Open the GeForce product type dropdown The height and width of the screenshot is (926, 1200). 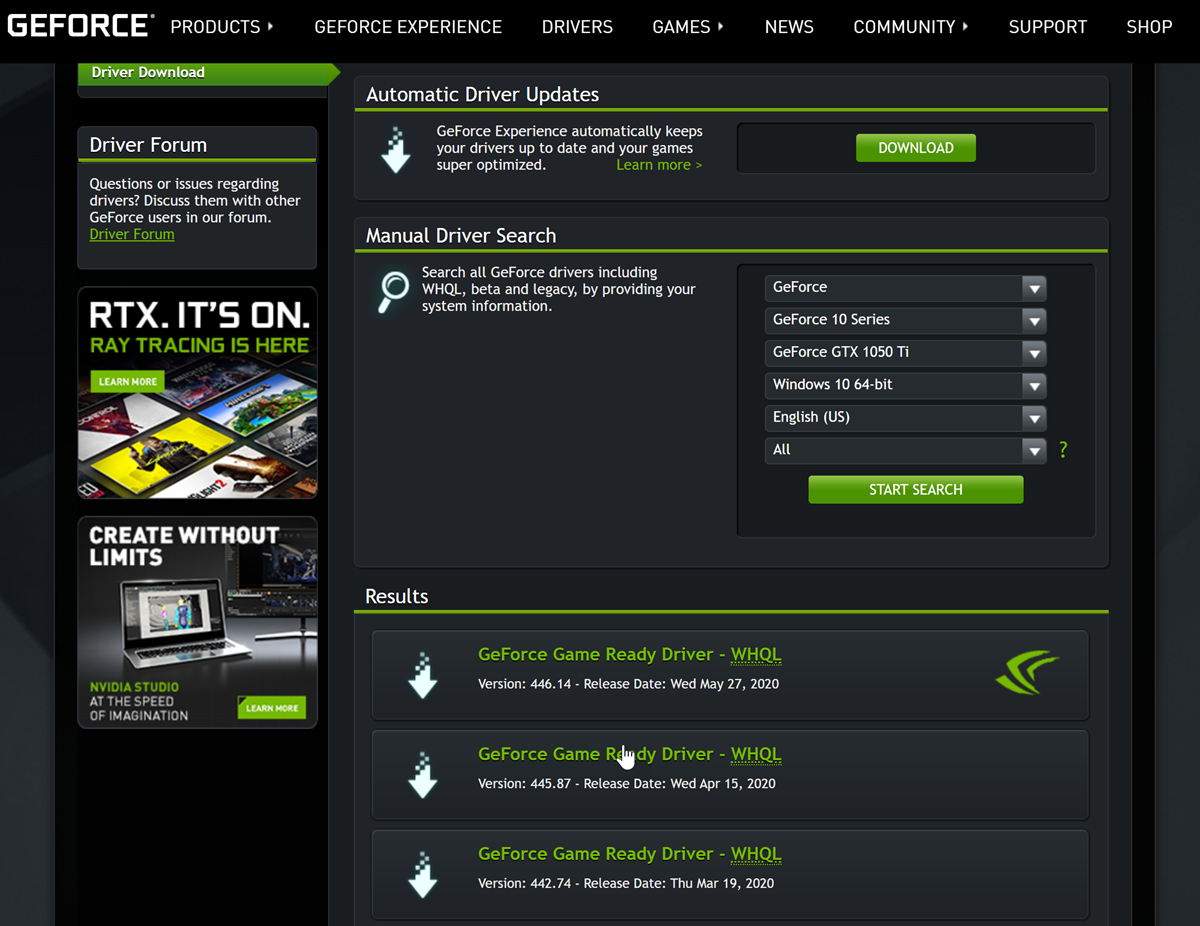click(905, 288)
